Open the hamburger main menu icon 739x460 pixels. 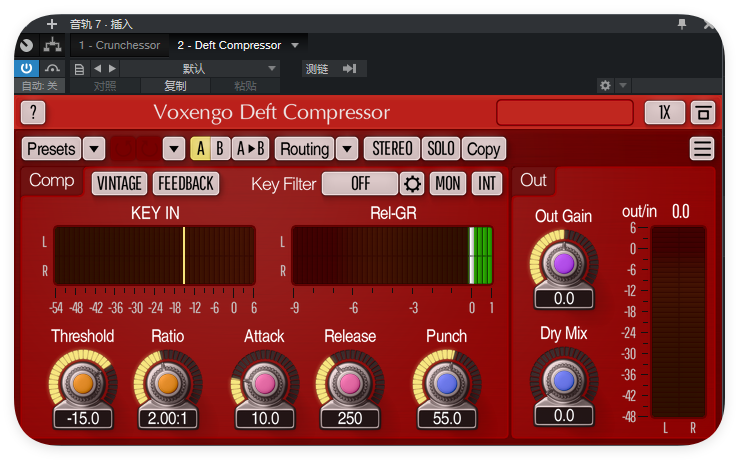click(x=702, y=149)
